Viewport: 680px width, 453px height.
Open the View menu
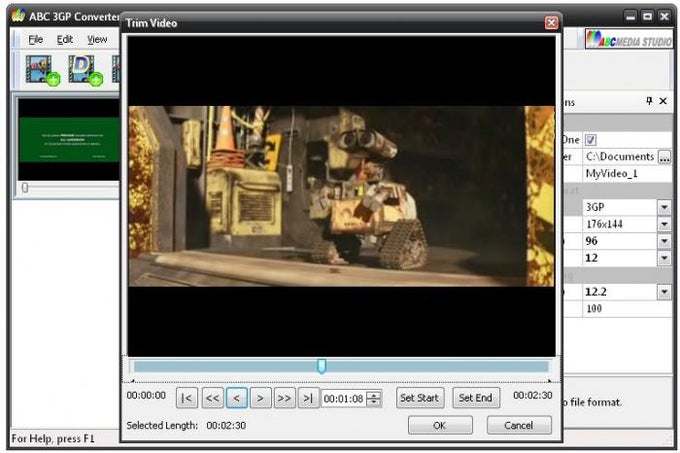(x=97, y=39)
